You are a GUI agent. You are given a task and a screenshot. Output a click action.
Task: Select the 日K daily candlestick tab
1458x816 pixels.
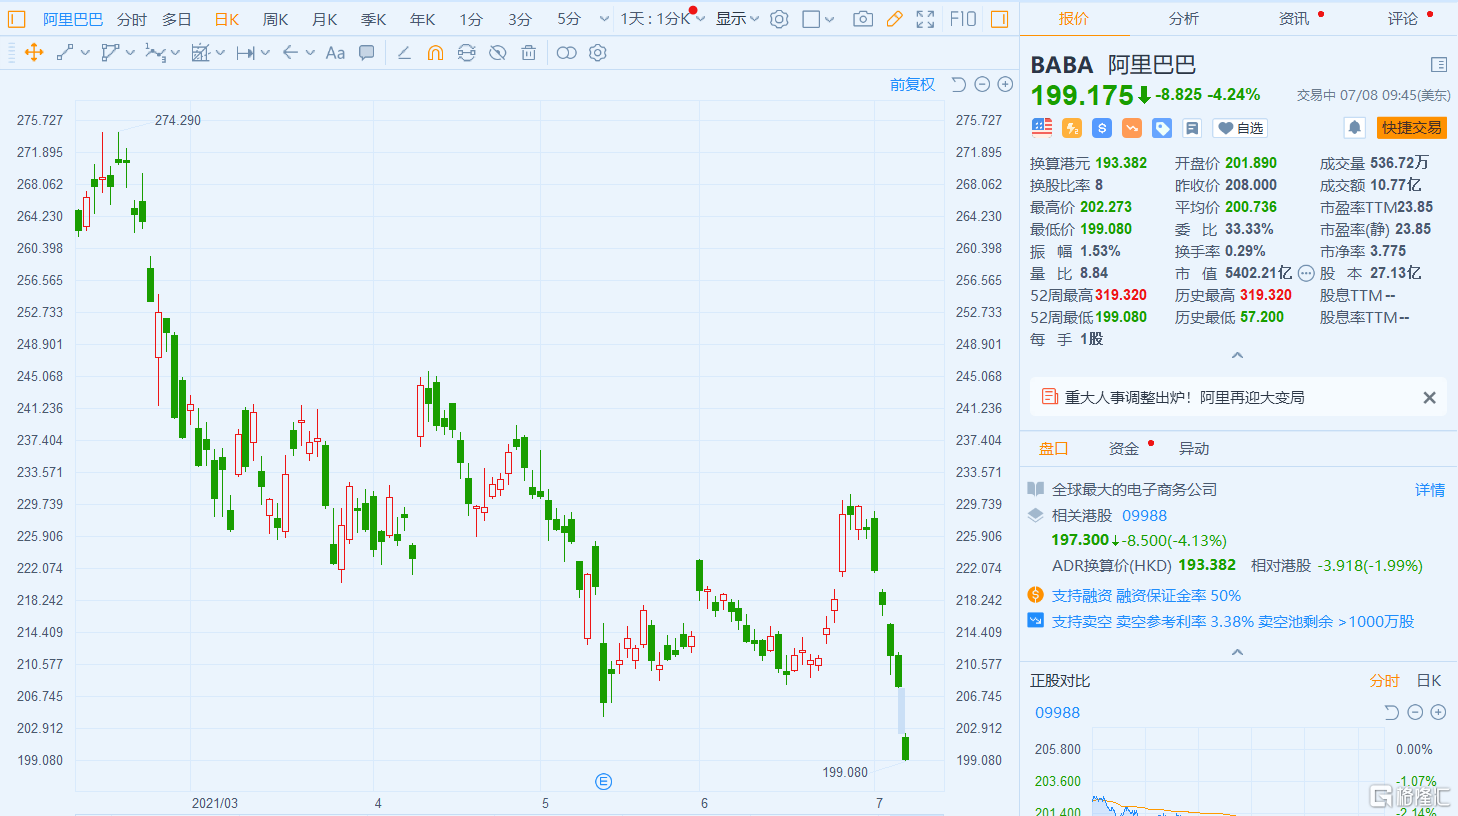227,19
